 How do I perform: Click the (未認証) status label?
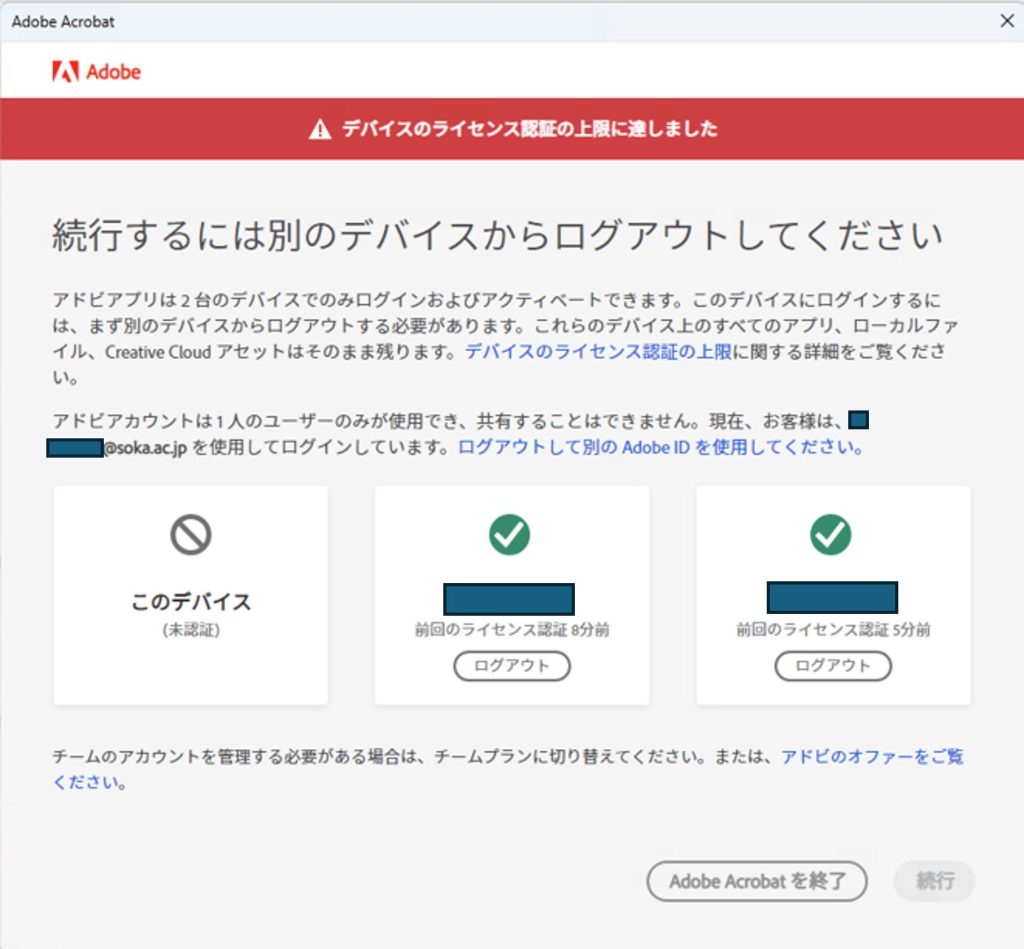pyautogui.click(x=191, y=630)
